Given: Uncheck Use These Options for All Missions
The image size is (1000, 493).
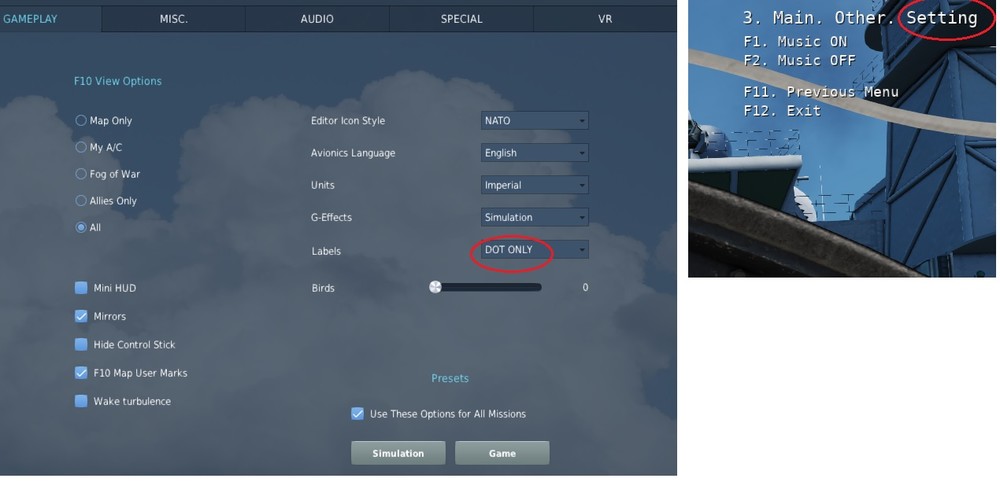Looking at the screenshot, I should 358,414.
